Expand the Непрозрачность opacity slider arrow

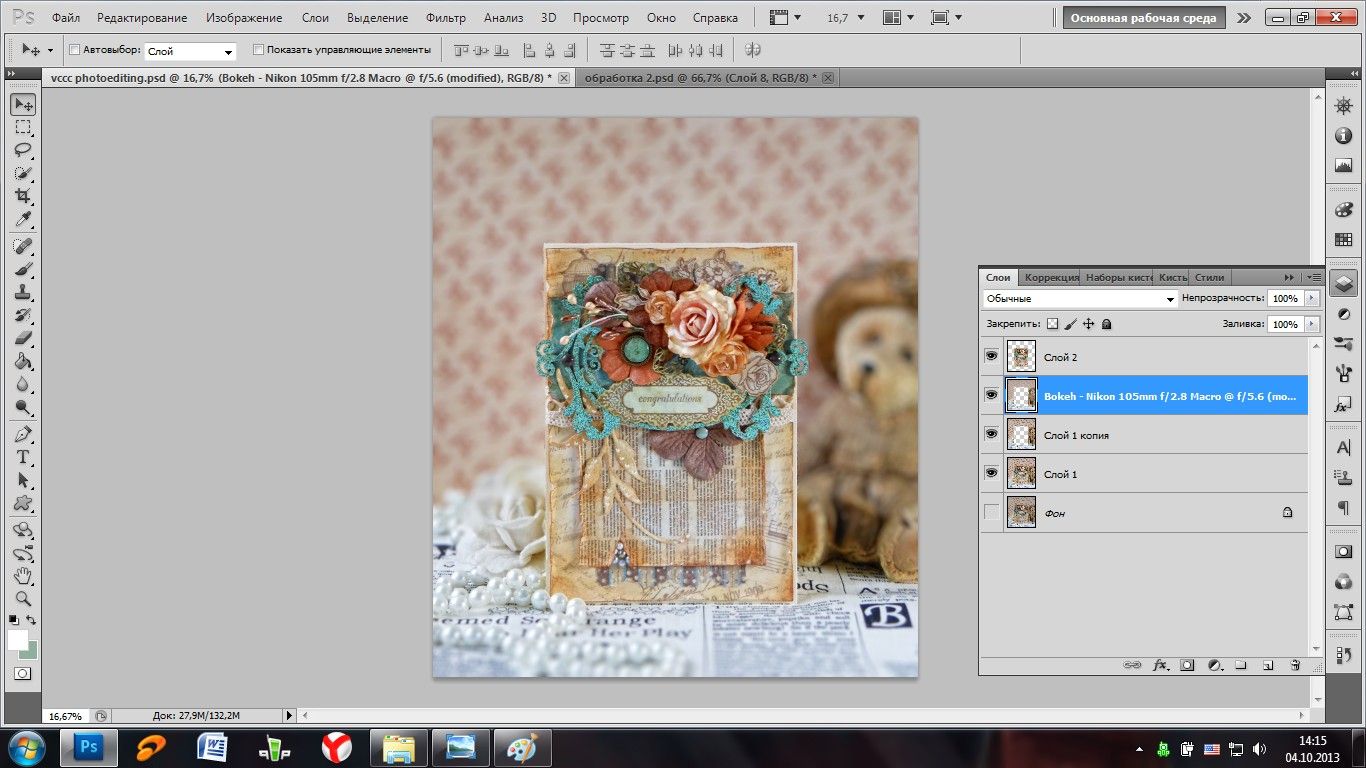tap(1311, 299)
